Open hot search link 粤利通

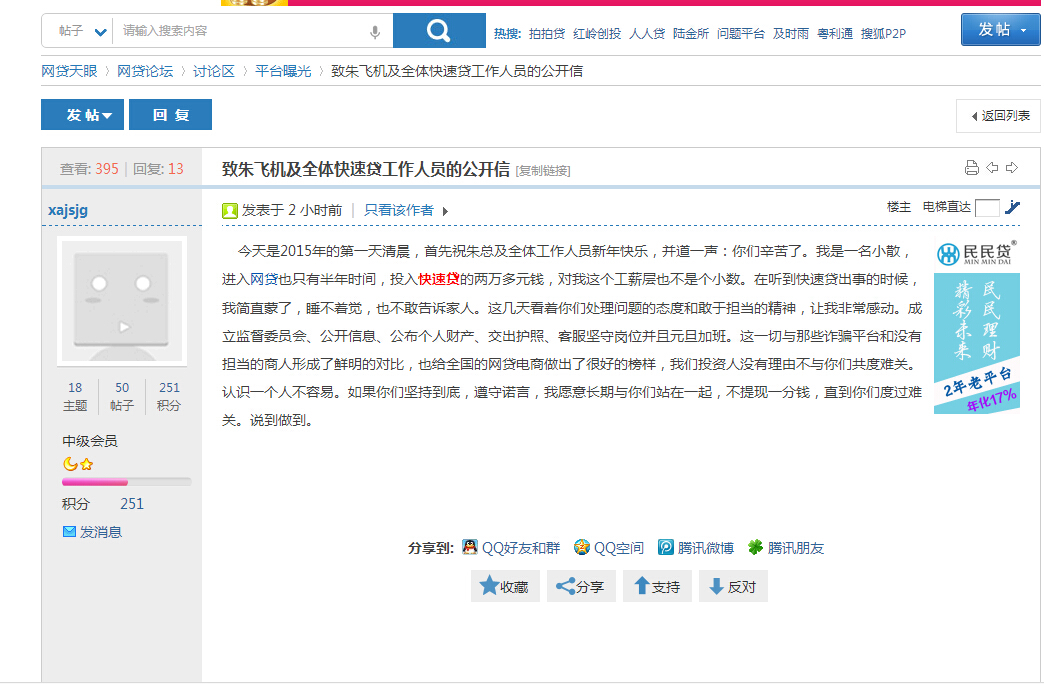(834, 33)
